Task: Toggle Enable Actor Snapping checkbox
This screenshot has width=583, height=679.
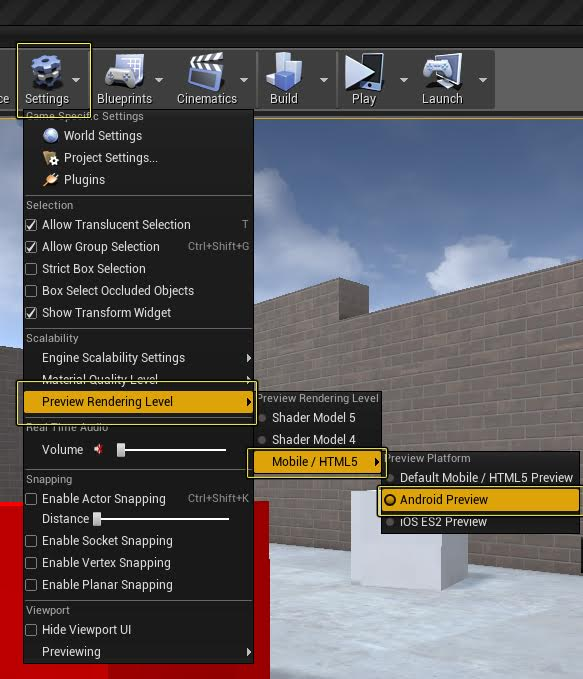Action: coord(31,499)
